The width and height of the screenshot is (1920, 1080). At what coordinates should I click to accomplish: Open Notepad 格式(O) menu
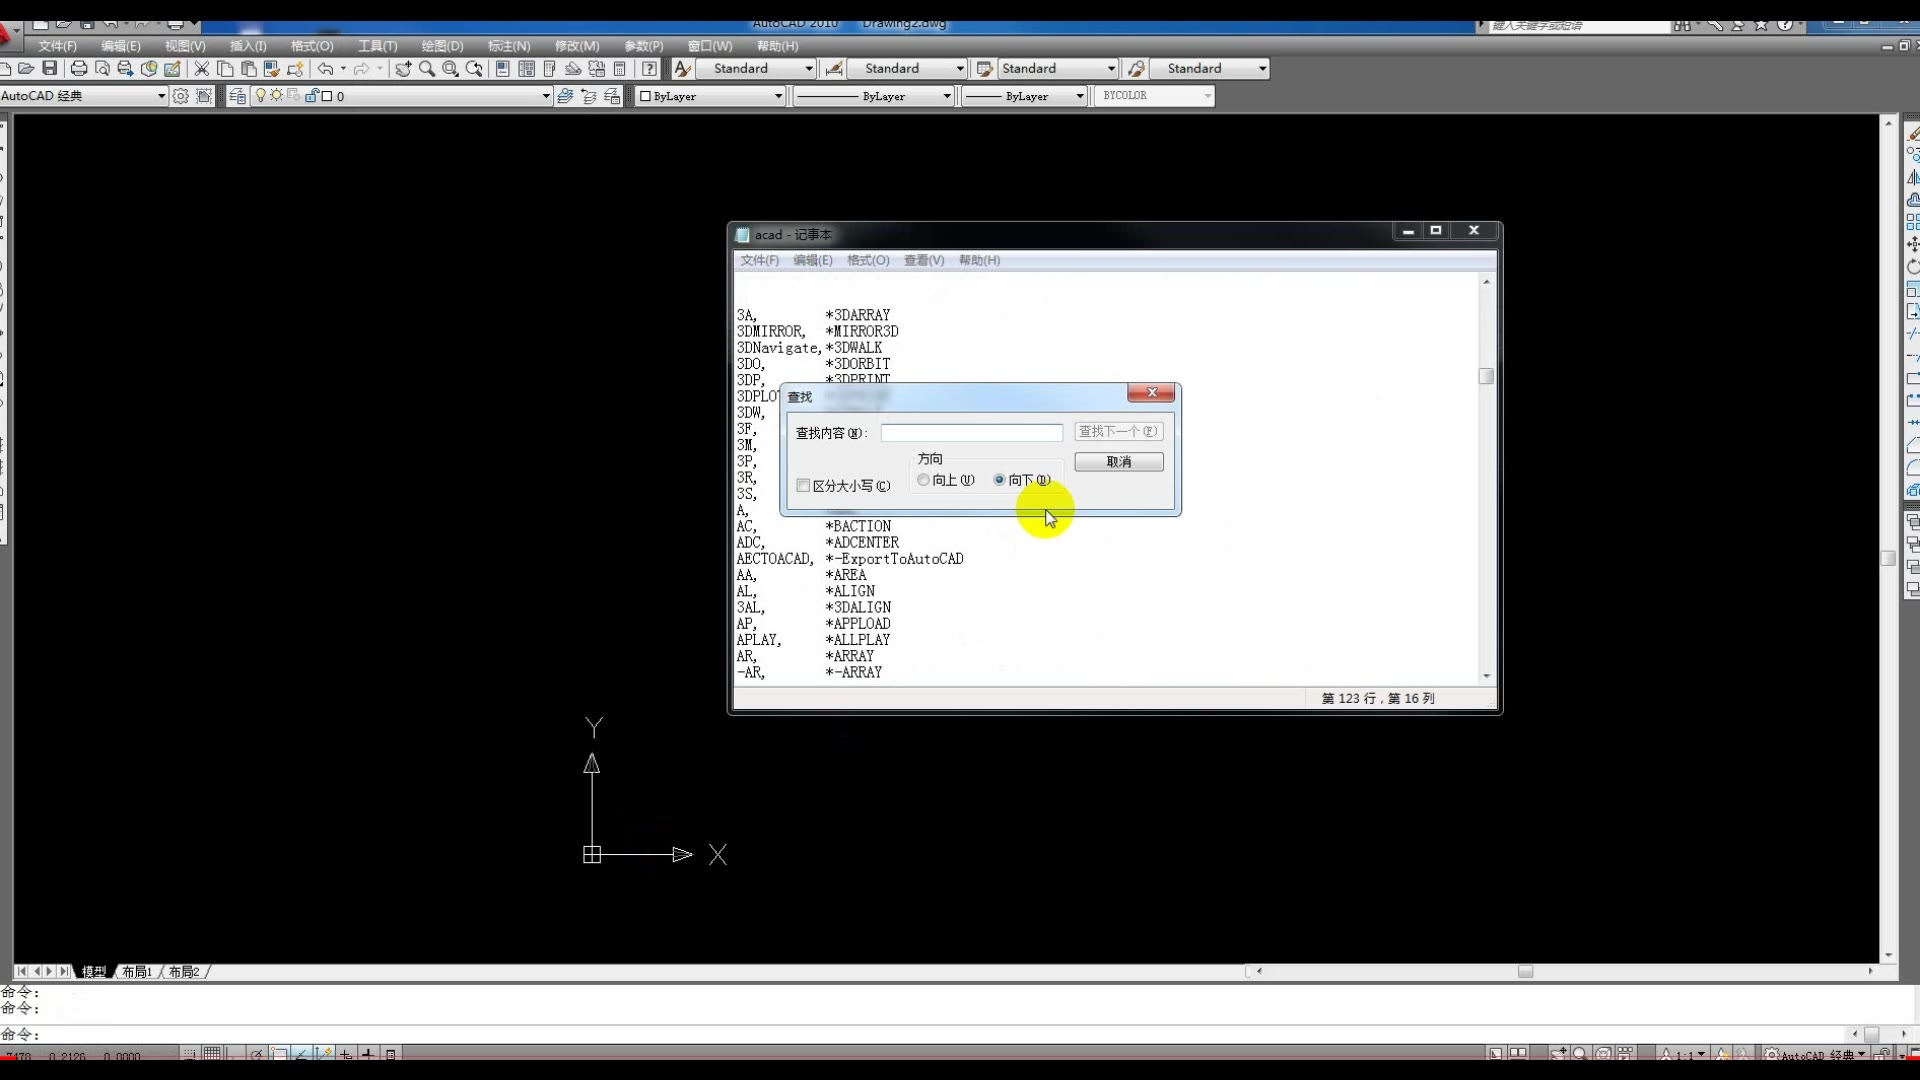click(x=868, y=260)
